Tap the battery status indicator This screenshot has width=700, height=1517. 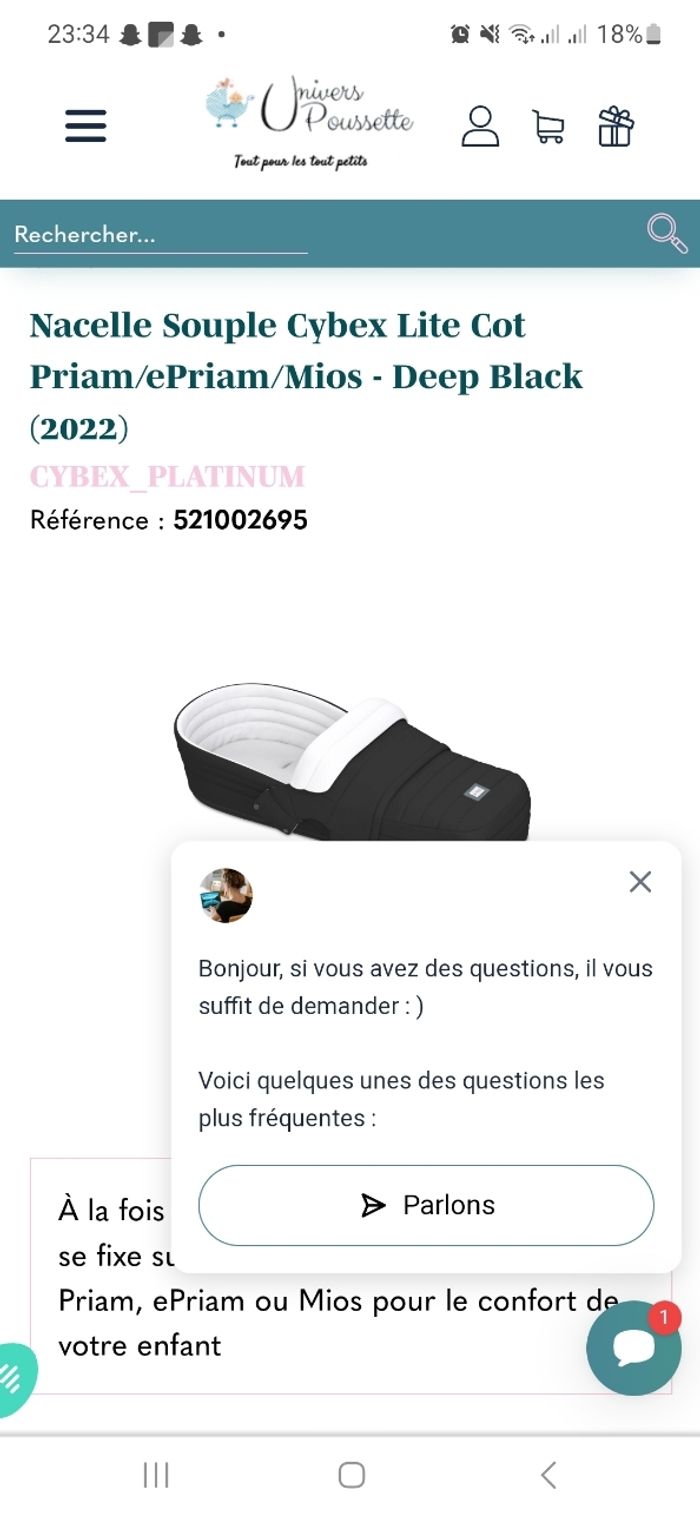(653, 35)
